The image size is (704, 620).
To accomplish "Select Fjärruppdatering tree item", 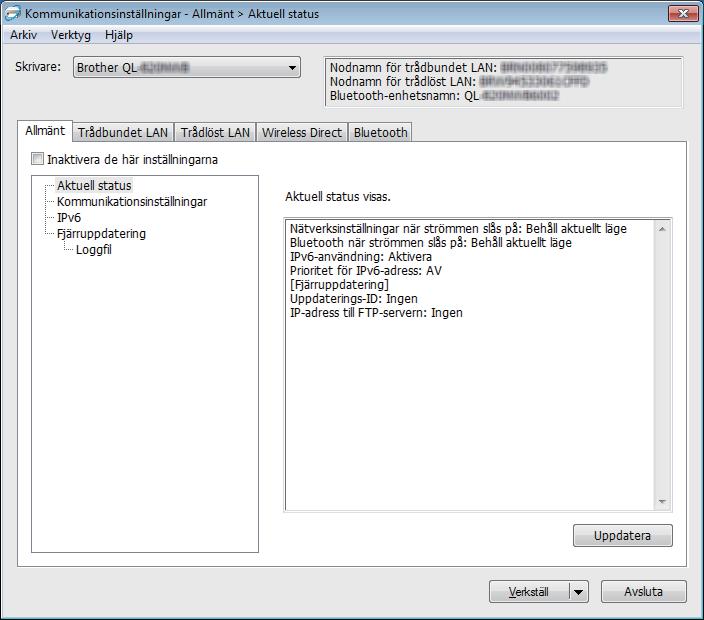I will point(101,234).
